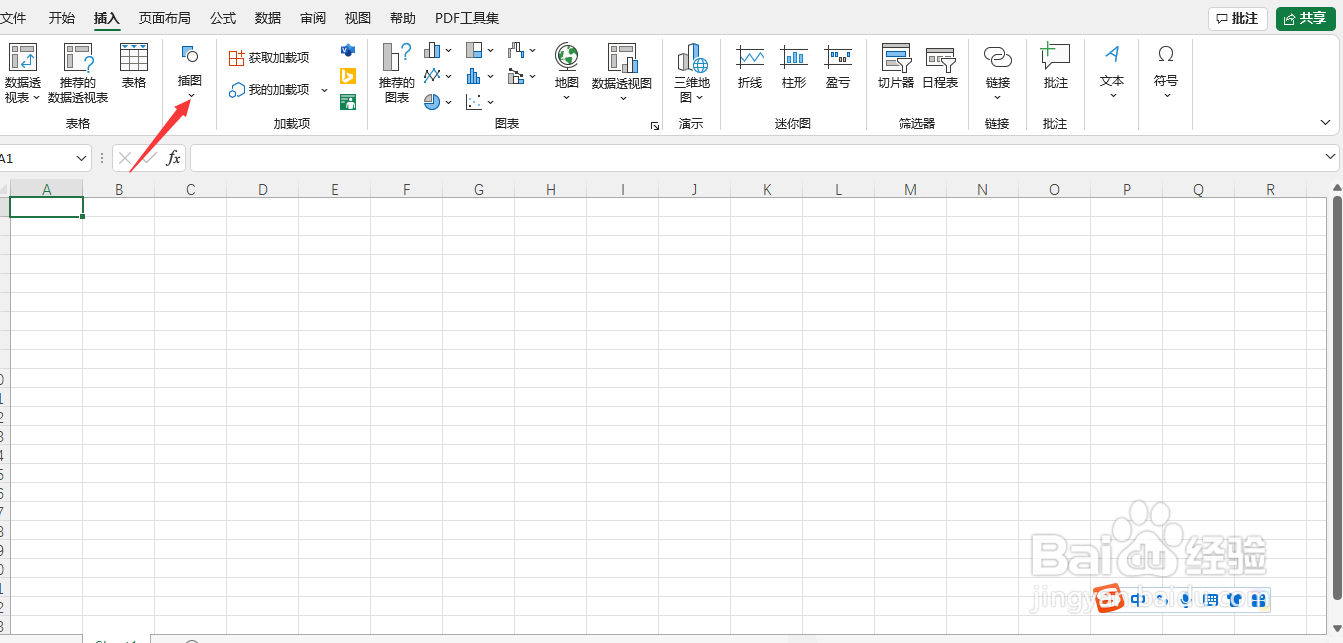Open statistic (histogram) chart dropdown
This screenshot has width=1343, height=643.
480,76
